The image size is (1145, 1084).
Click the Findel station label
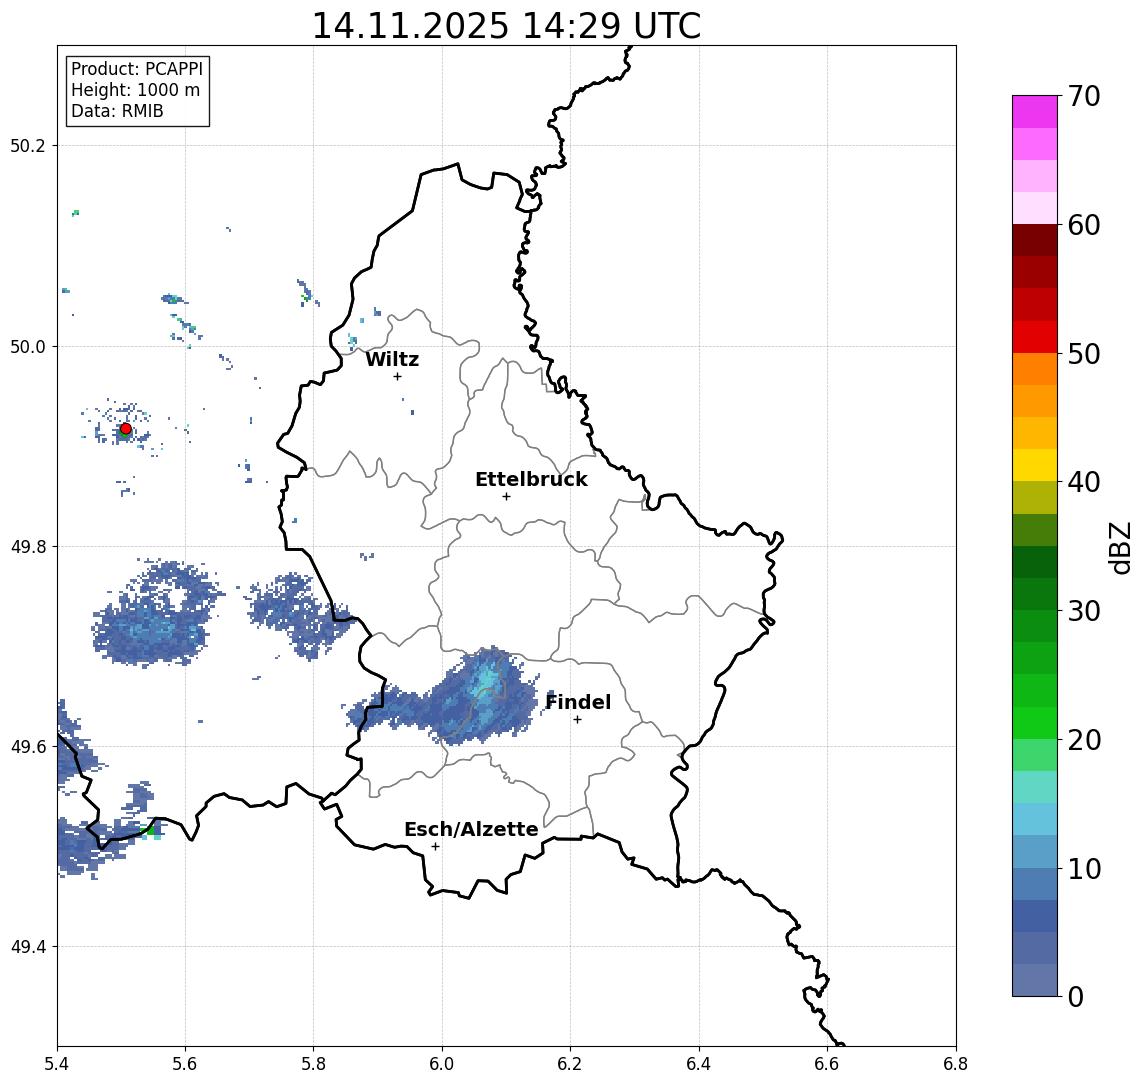point(578,702)
